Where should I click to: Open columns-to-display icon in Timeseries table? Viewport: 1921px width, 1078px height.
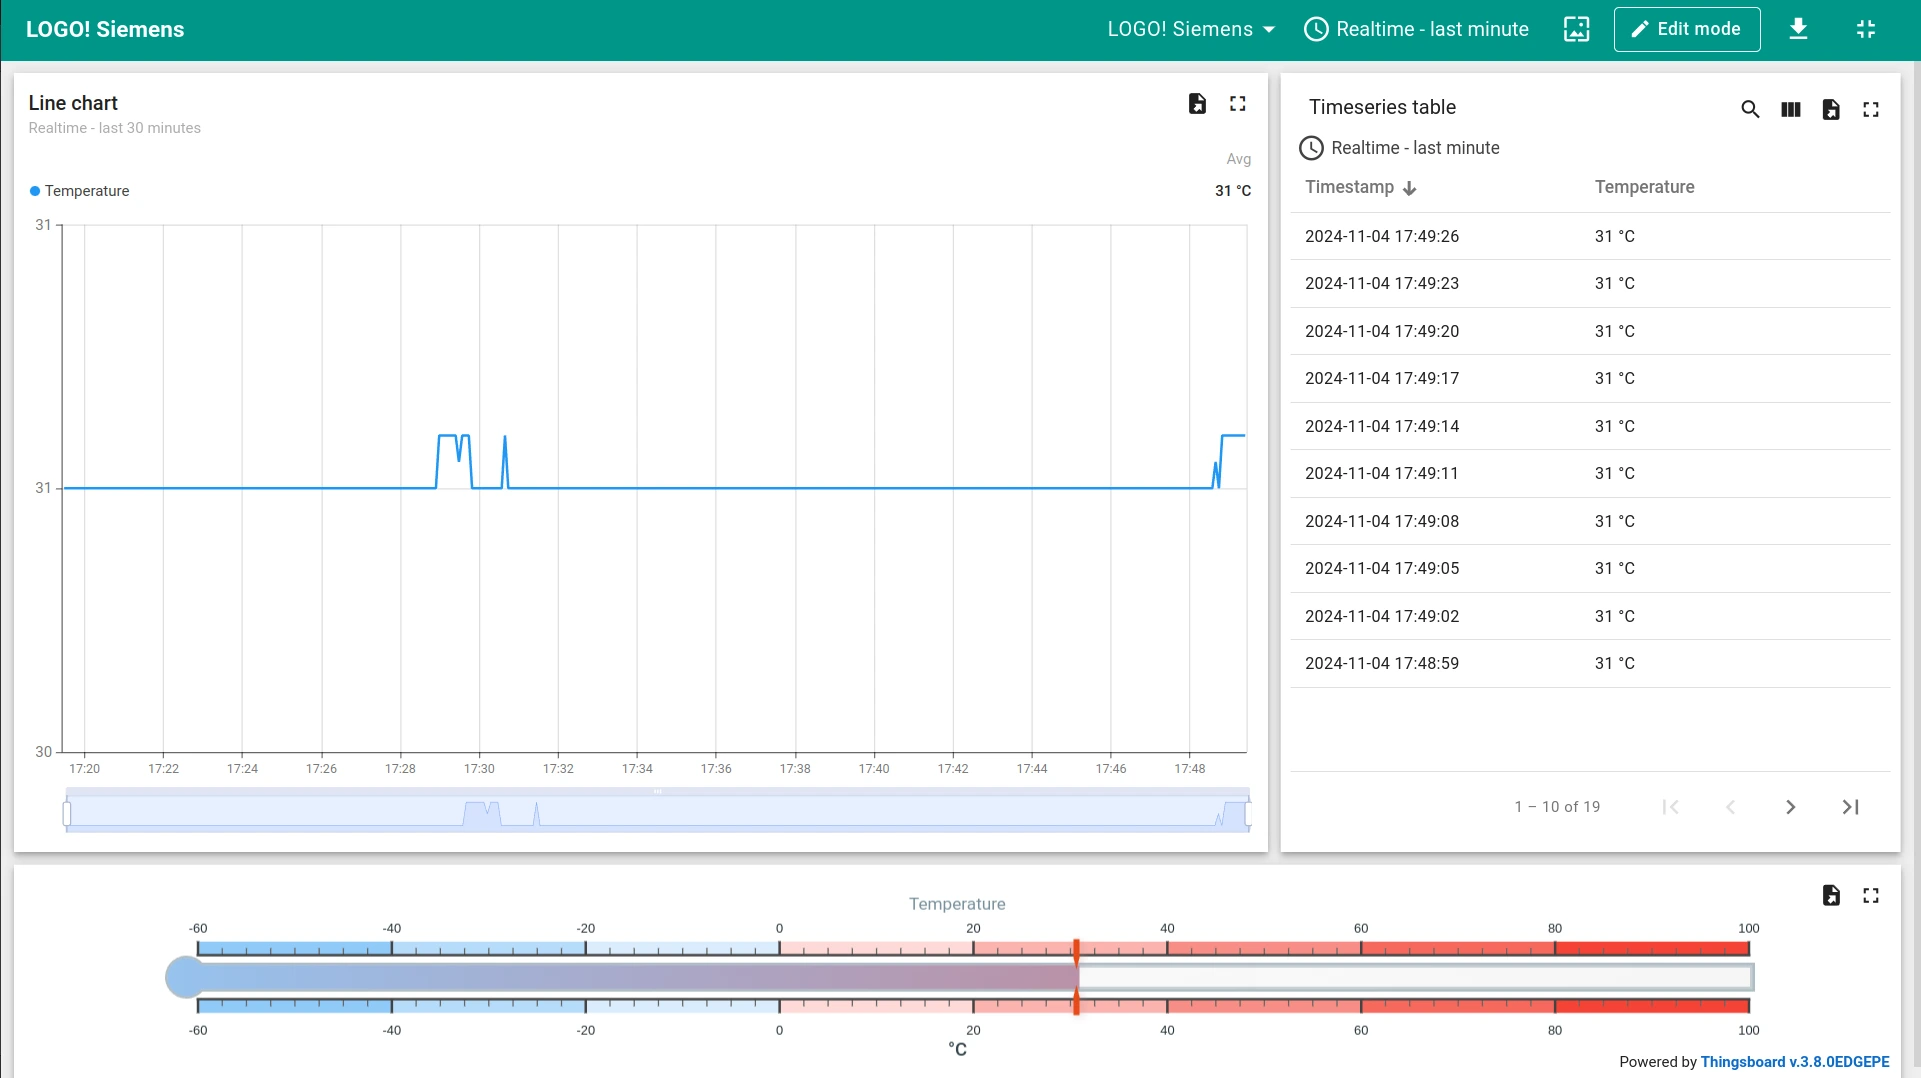point(1791,110)
